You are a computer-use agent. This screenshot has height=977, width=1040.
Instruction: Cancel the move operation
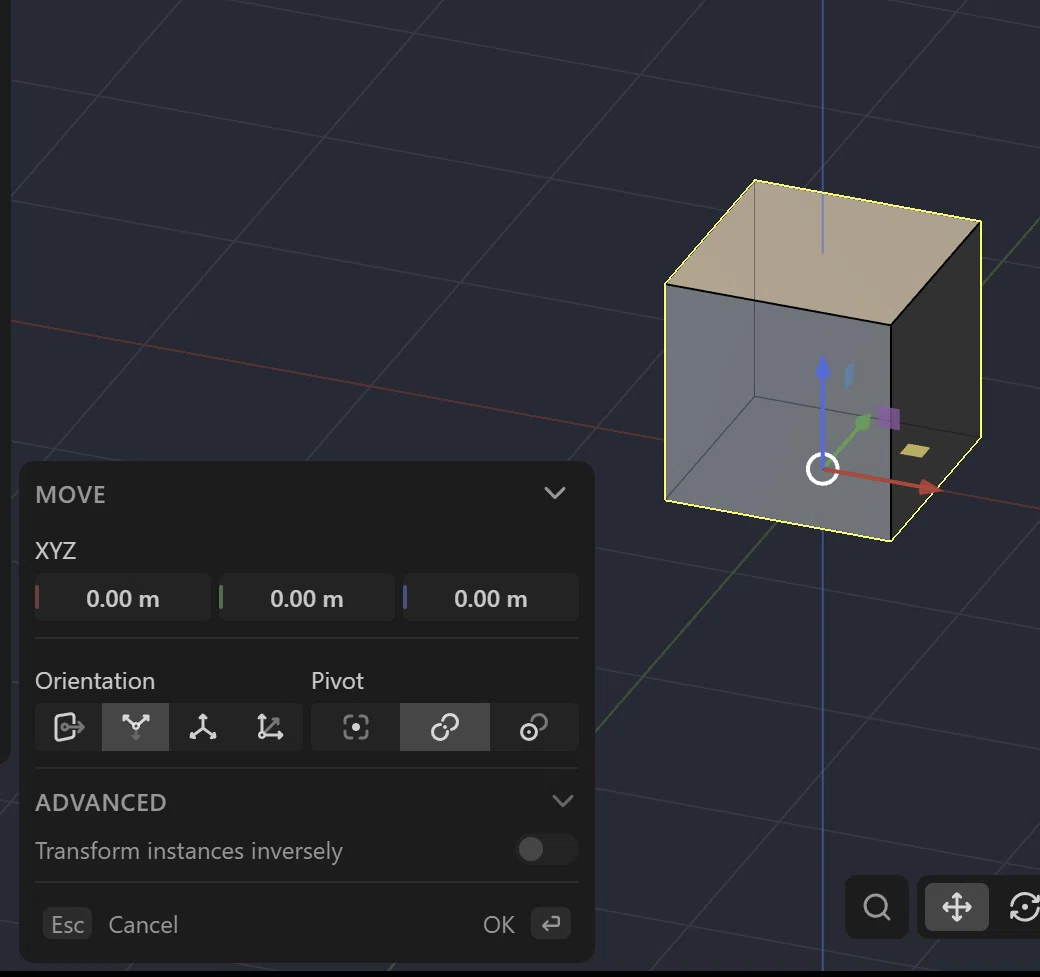(143, 924)
